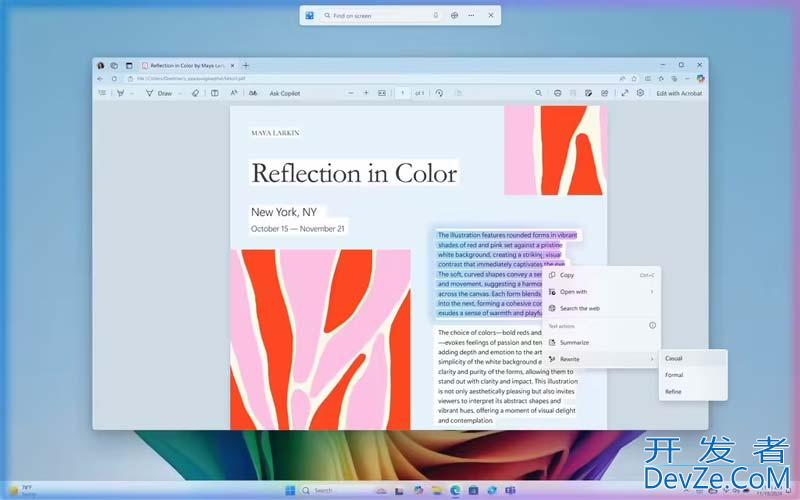Expand the Rewrite chevron arrow
The height and width of the screenshot is (500, 800).
coord(652,359)
